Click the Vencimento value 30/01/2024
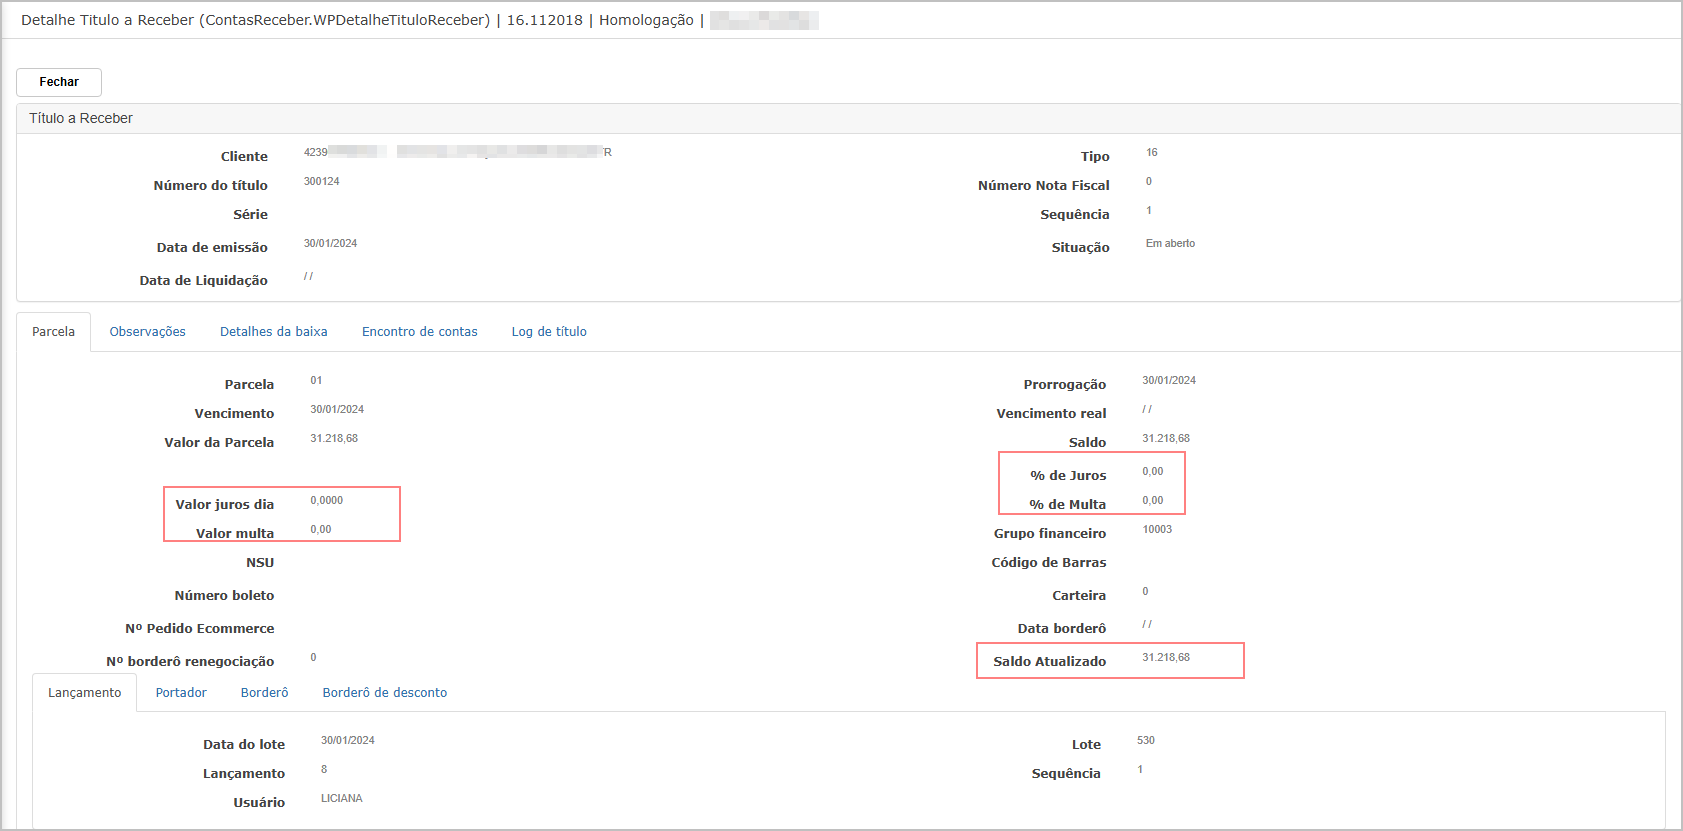The height and width of the screenshot is (831, 1683). (337, 410)
